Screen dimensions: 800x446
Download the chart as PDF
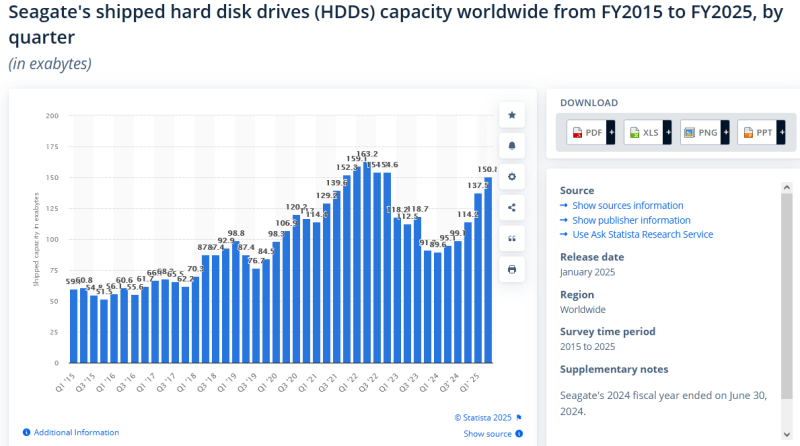[x=586, y=133]
